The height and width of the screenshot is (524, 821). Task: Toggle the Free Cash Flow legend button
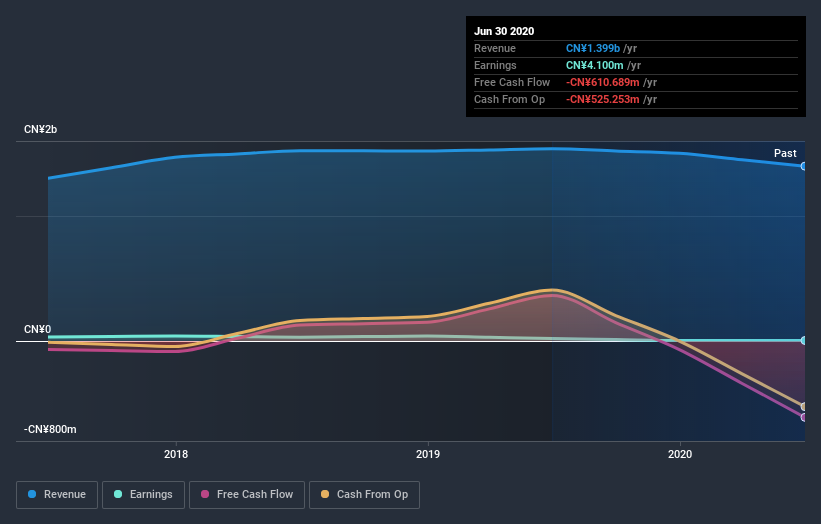click(x=247, y=495)
